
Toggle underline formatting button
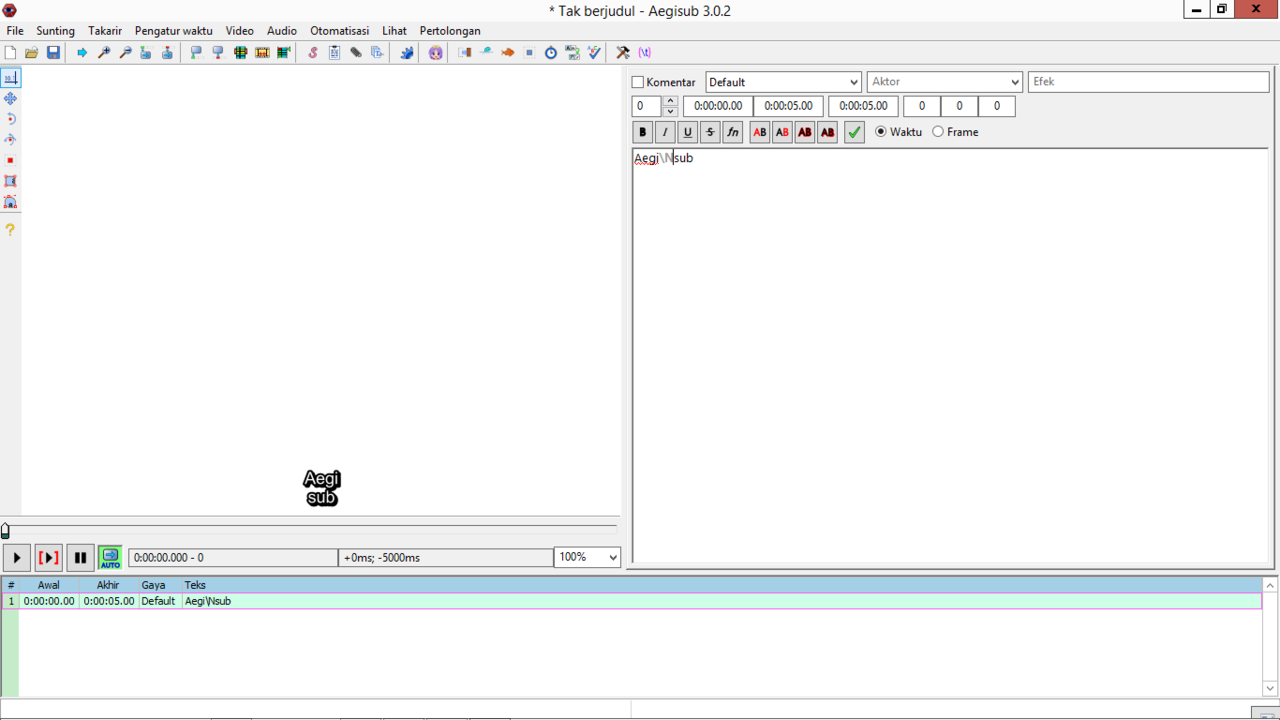point(688,132)
